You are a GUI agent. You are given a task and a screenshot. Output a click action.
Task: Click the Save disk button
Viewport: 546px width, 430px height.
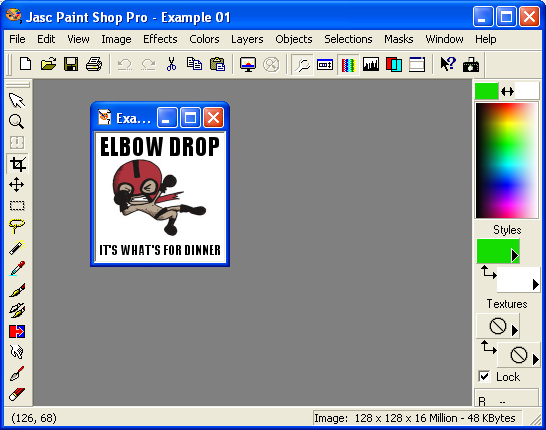click(x=71, y=64)
